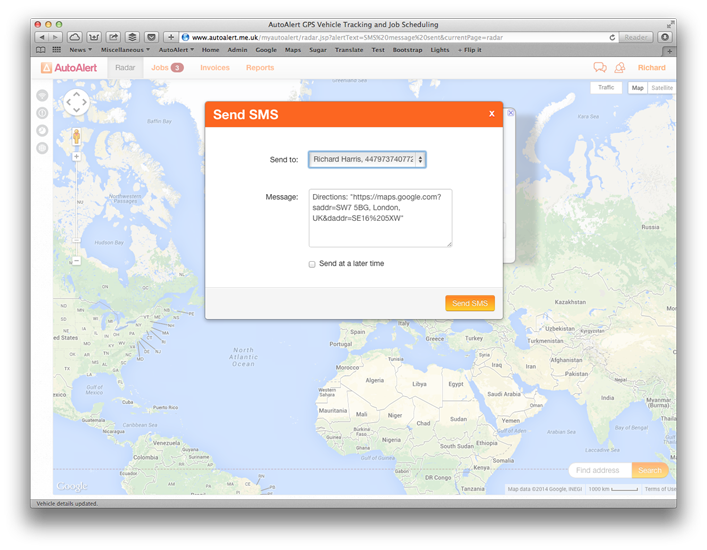The width and height of the screenshot is (707, 550).
Task: Open Translate bookmark
Action: tap(349, 50)
